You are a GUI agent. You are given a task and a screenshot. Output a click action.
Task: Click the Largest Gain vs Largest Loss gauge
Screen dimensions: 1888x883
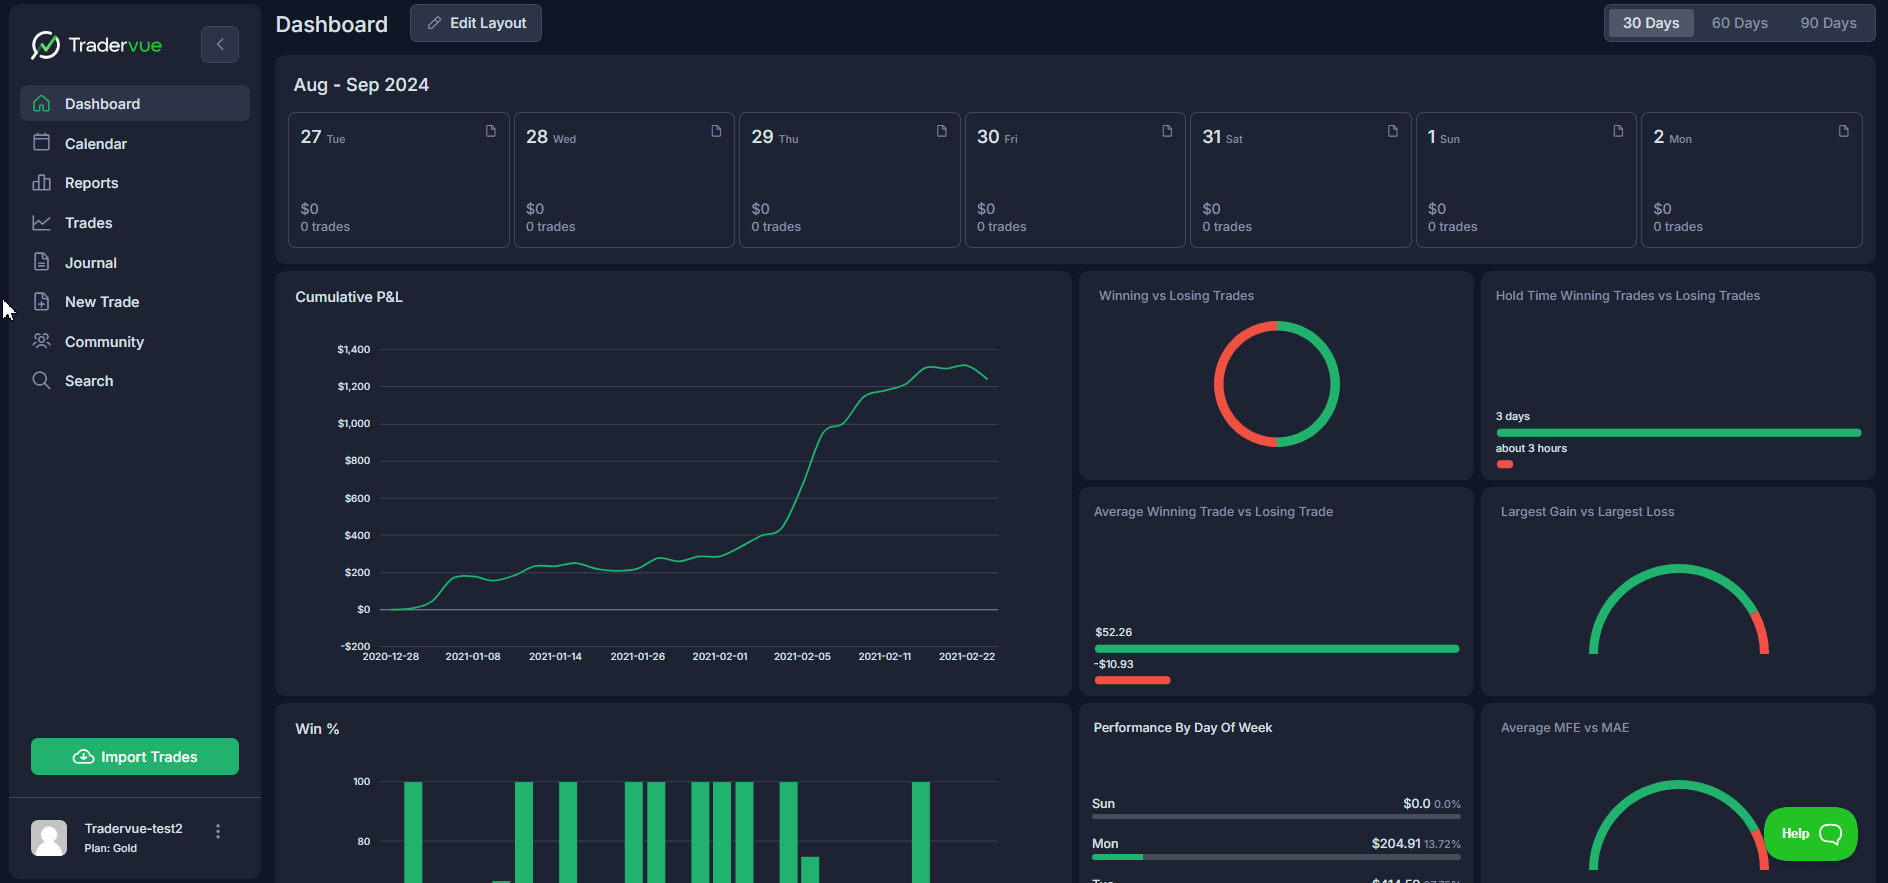point(1679,609)
